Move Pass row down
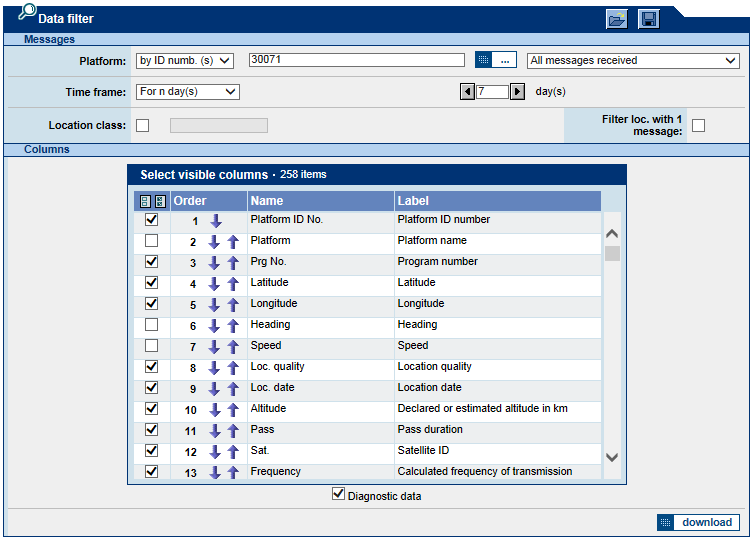Viewport: 753px width, 540px height. click(x=215, y=431)
